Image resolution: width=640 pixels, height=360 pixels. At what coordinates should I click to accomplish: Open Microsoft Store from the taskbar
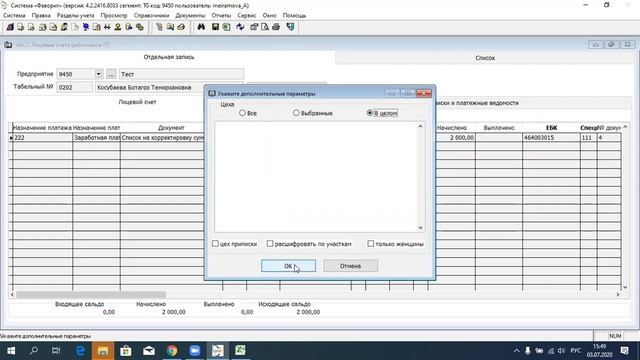tap(126, 351)
